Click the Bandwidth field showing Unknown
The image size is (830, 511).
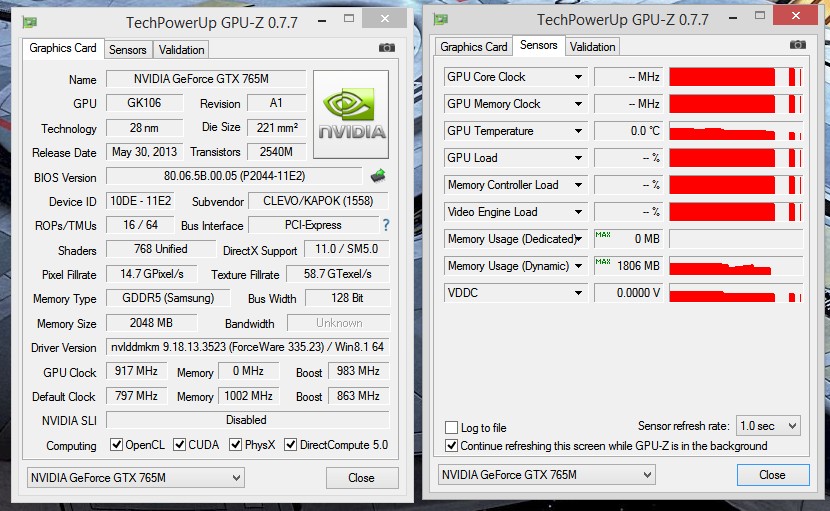[x=339, y=322]
